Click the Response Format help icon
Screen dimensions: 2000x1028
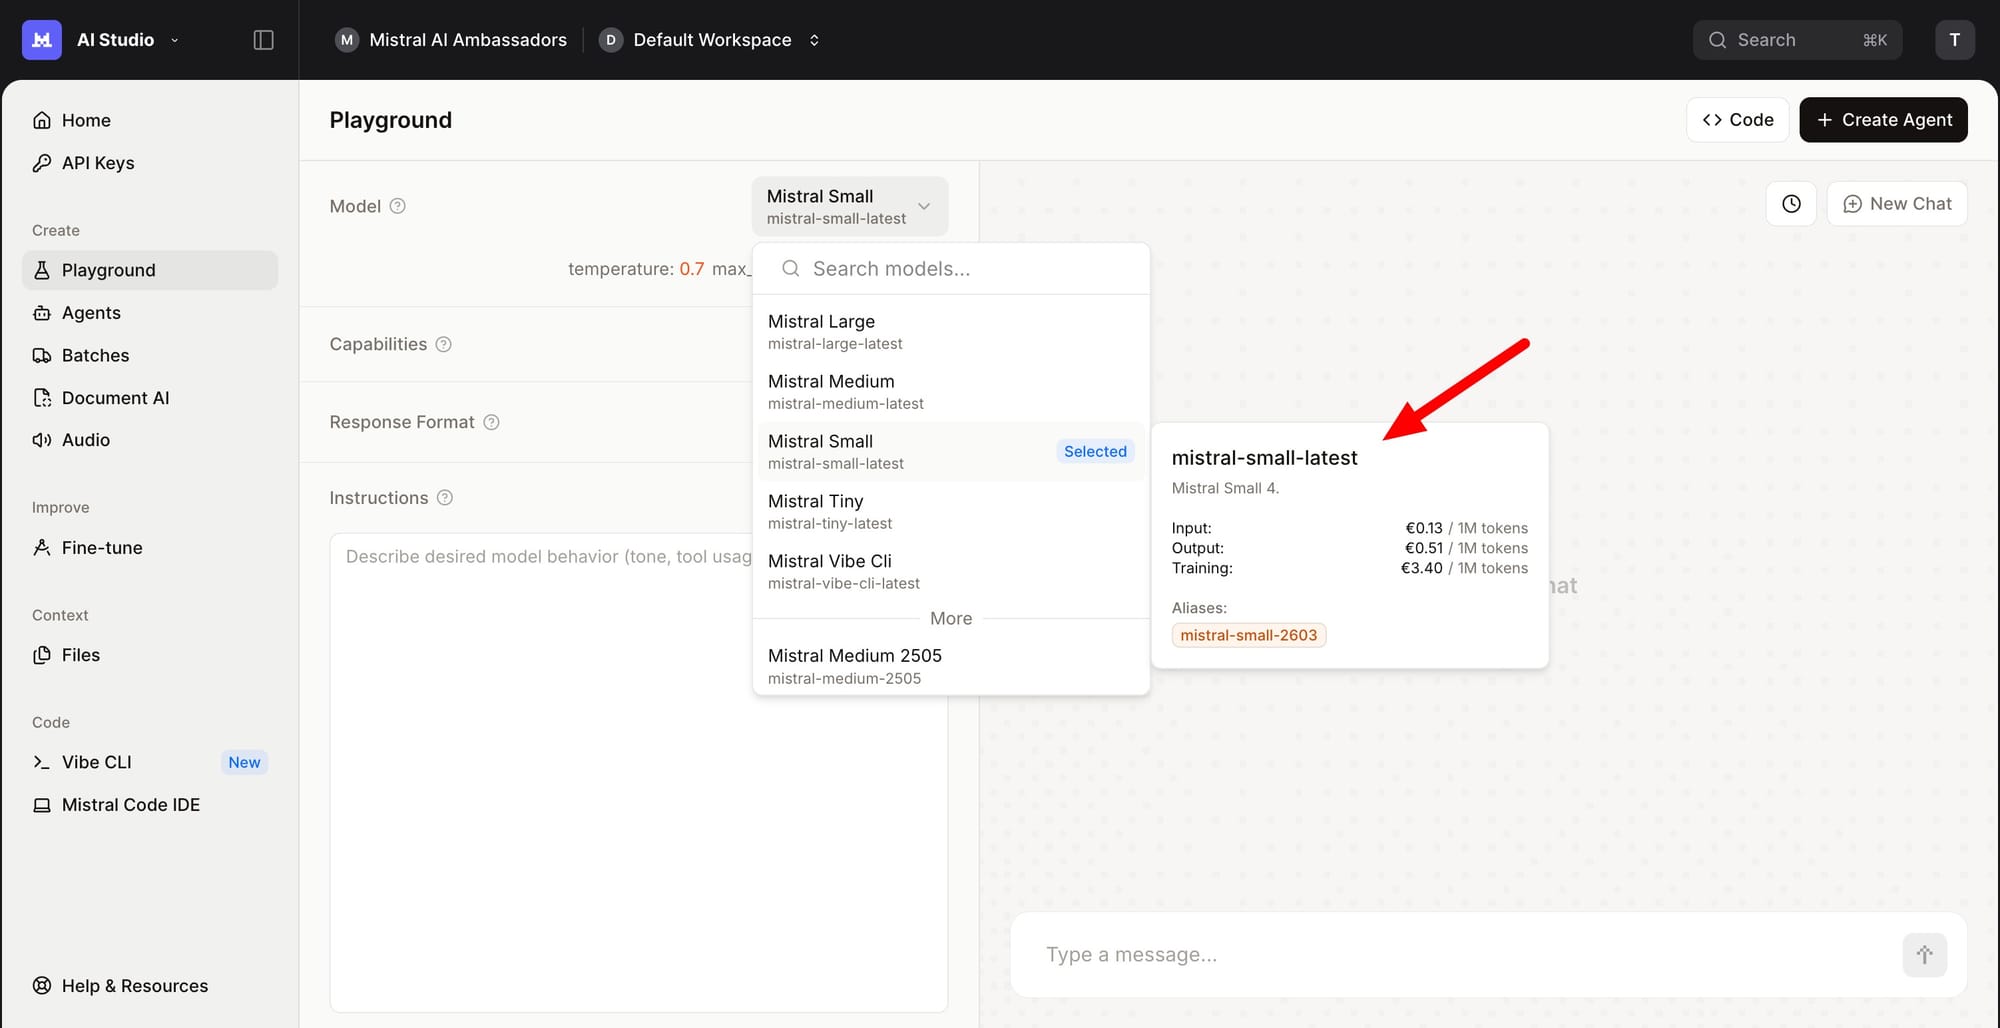coord(491,422)
